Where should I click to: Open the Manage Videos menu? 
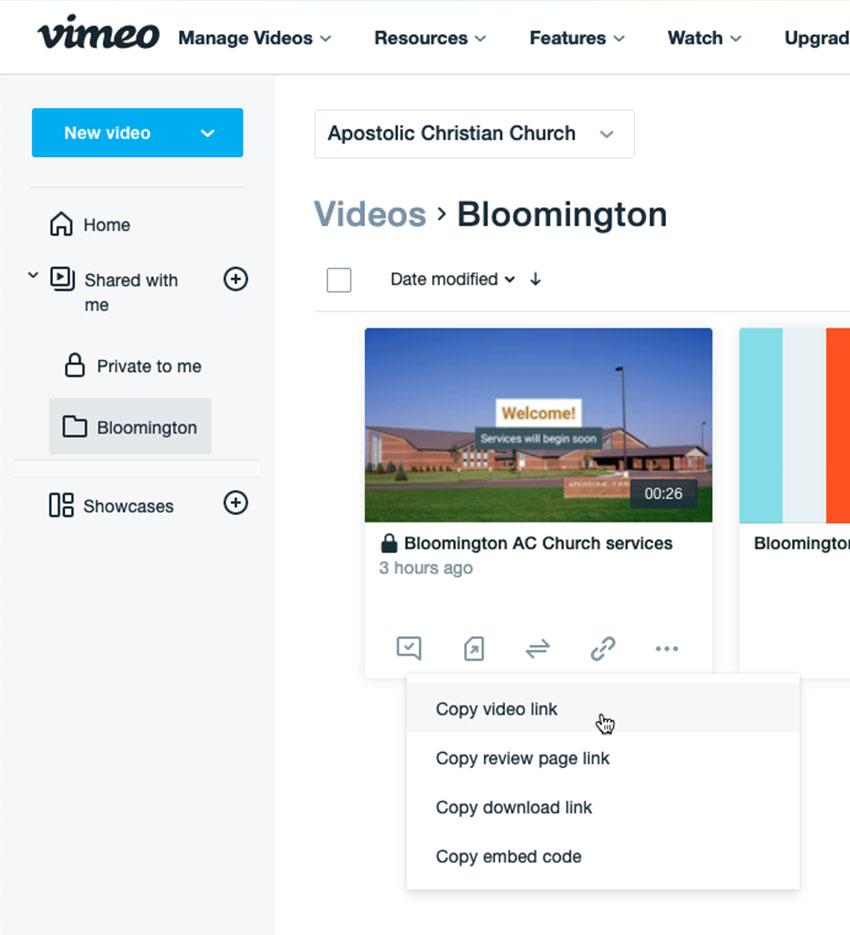click(x=255, y=38)
